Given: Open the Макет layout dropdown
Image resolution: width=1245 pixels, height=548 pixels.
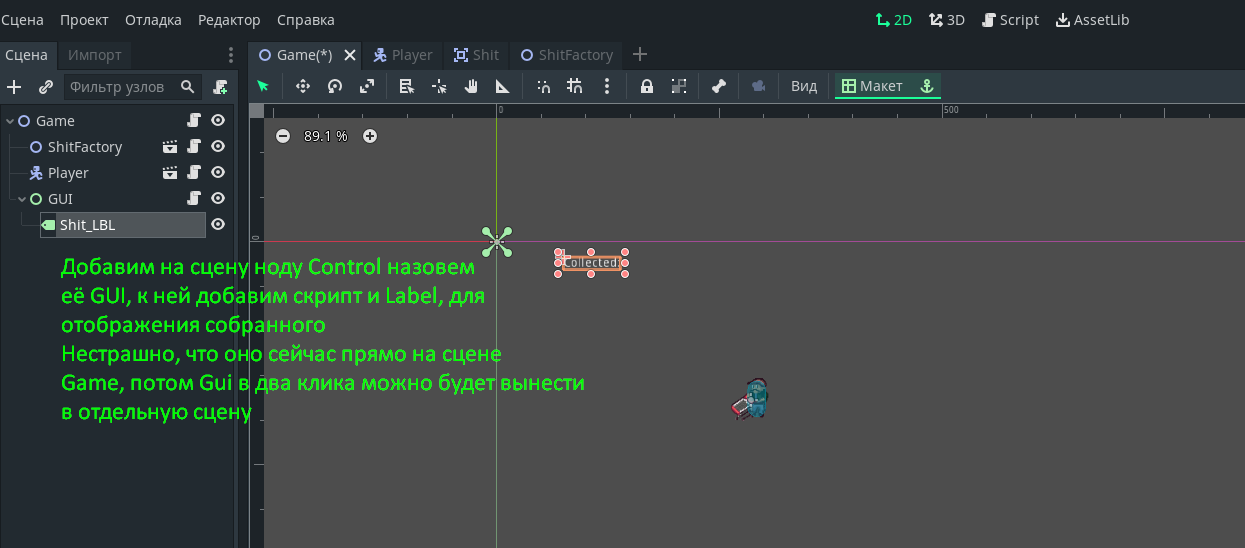Looking at the screenshot, I should tap(872, 86).
